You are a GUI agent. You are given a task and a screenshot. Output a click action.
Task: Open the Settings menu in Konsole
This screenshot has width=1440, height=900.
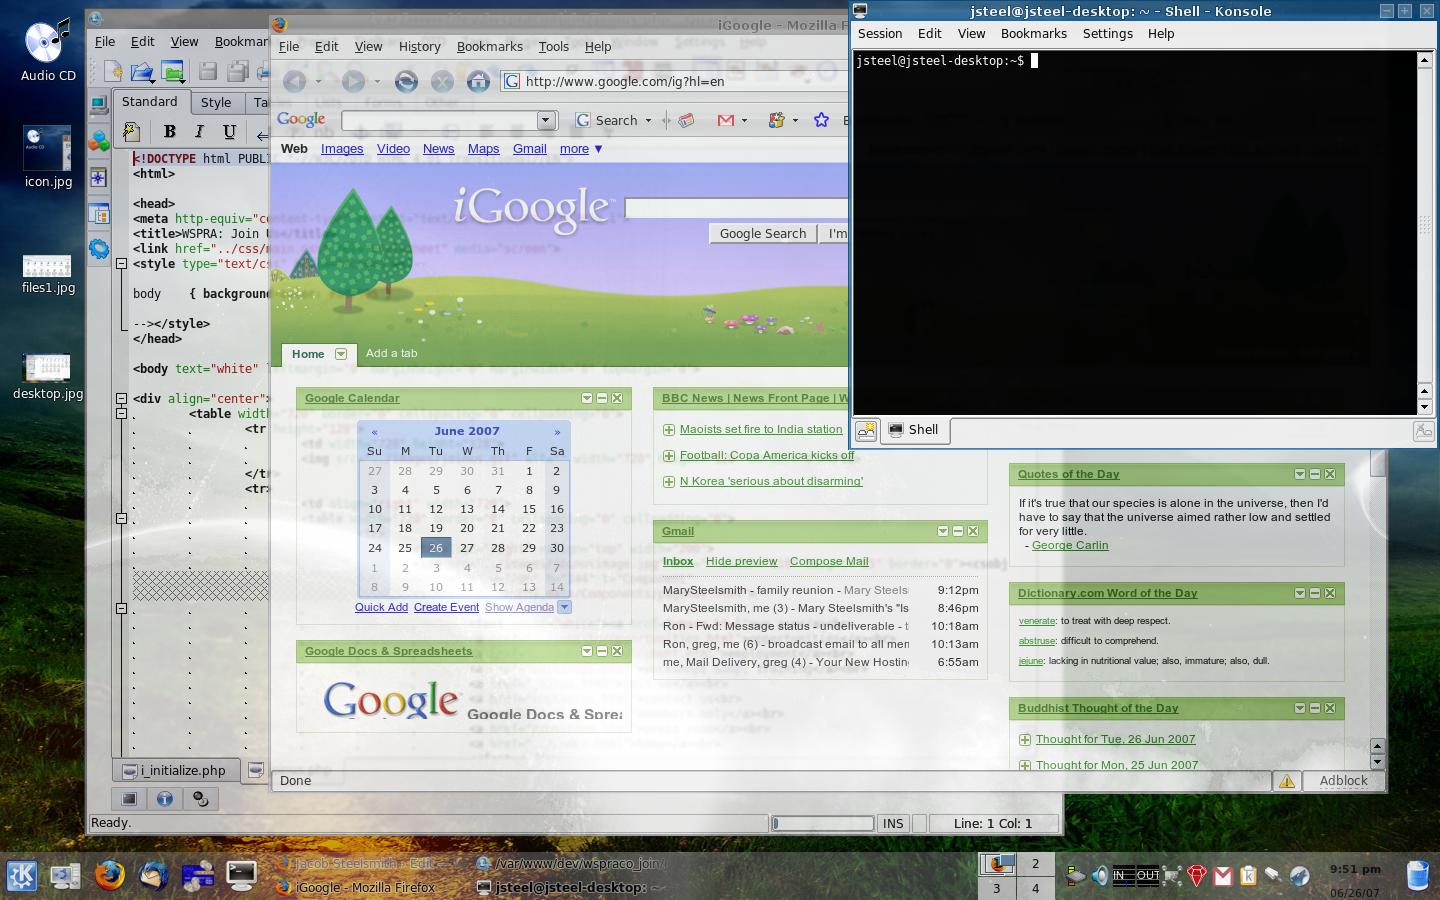(x=1108, y=33)
